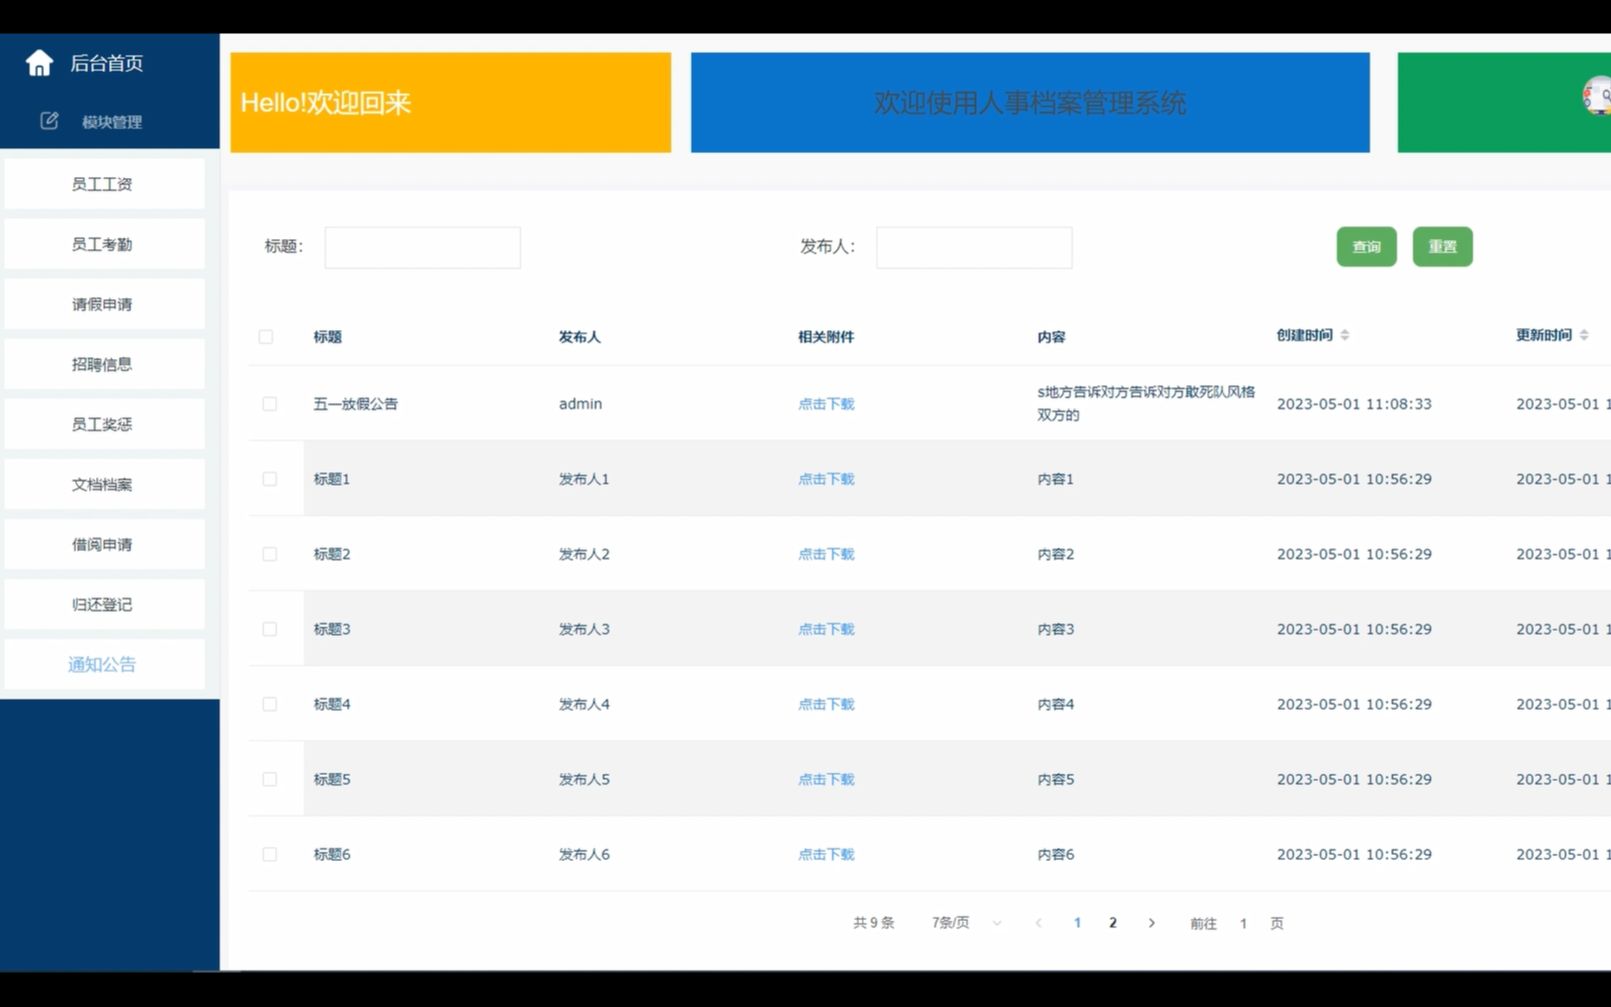Click the 五一放假公告 title cell
1611x1007 pixels.
[x=355, y=404]
